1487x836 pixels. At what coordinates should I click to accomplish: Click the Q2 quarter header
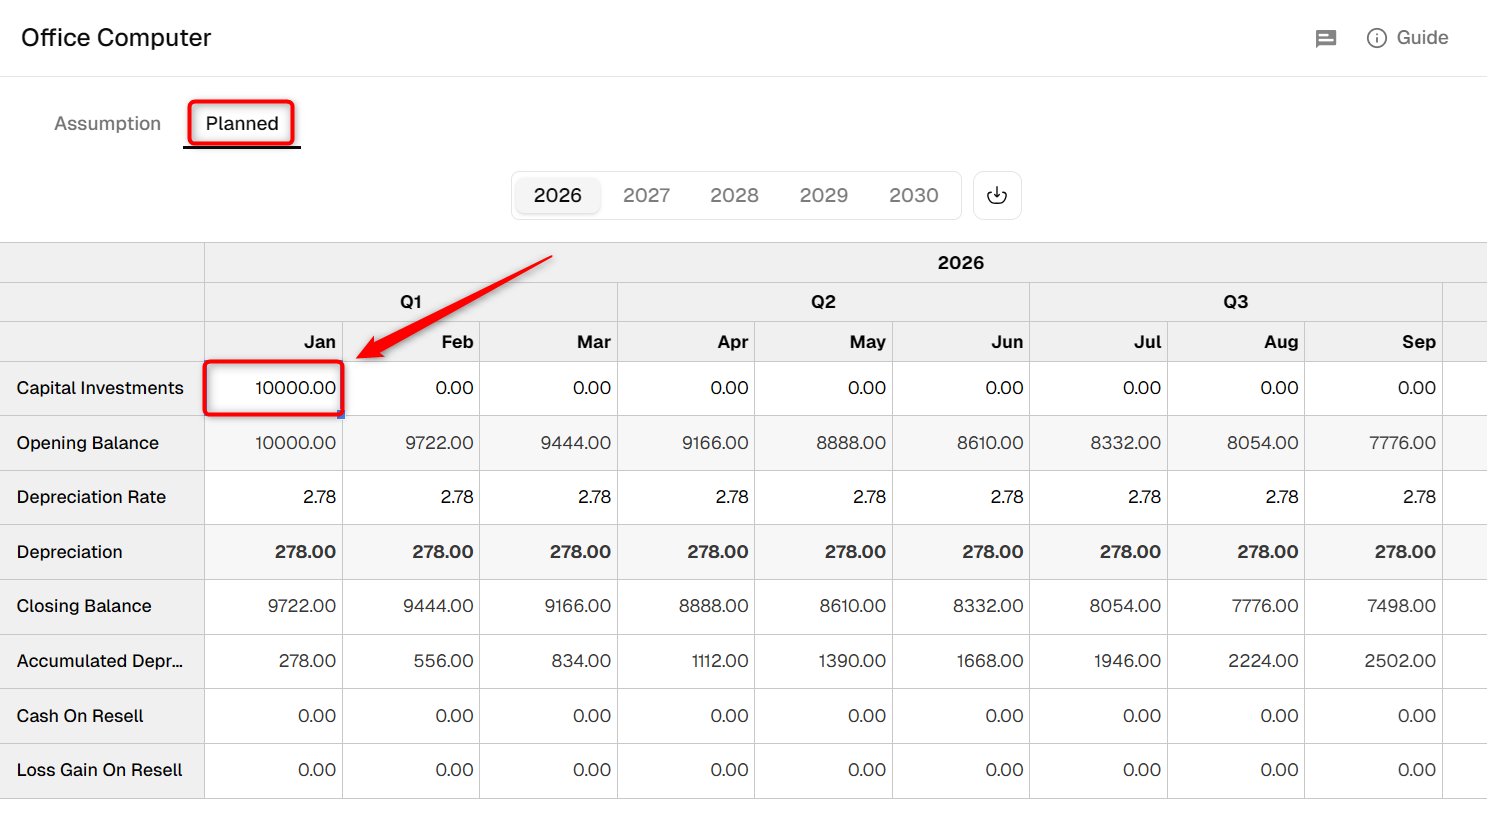pos(823,302)
